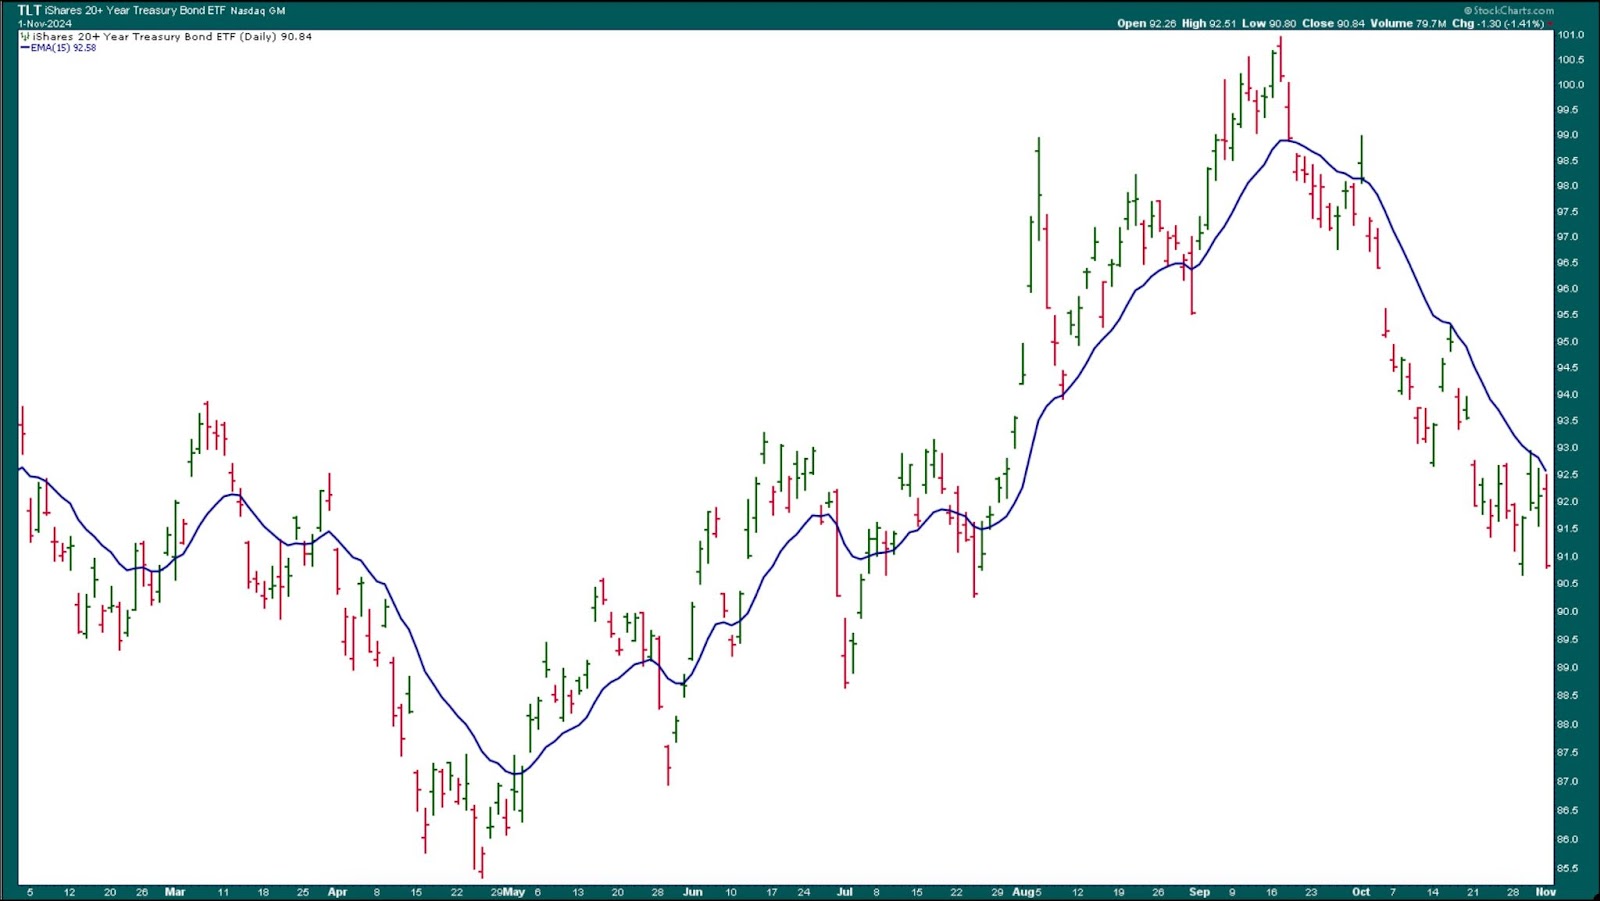1600x901 pixels.
Task: Click the Open 92.26 value
Action: click(1147, 23)
